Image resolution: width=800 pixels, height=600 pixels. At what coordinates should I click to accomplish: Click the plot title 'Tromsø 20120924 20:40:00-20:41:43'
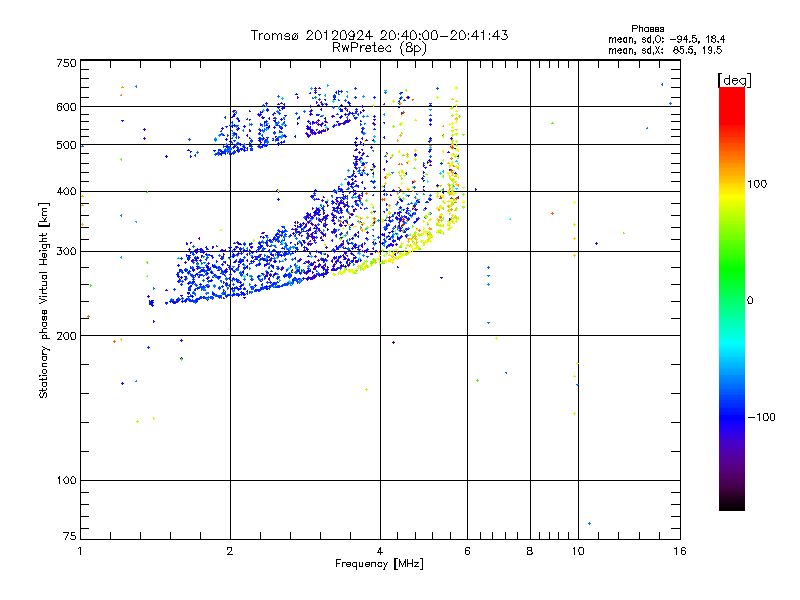click(379, 35)
